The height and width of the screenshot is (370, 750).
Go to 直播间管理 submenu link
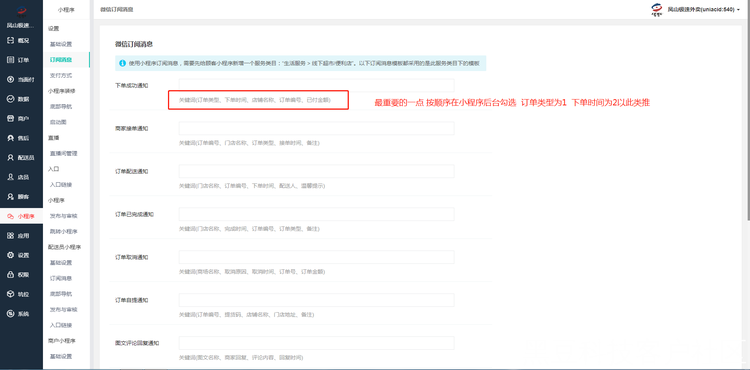click(x=64, y=153)
